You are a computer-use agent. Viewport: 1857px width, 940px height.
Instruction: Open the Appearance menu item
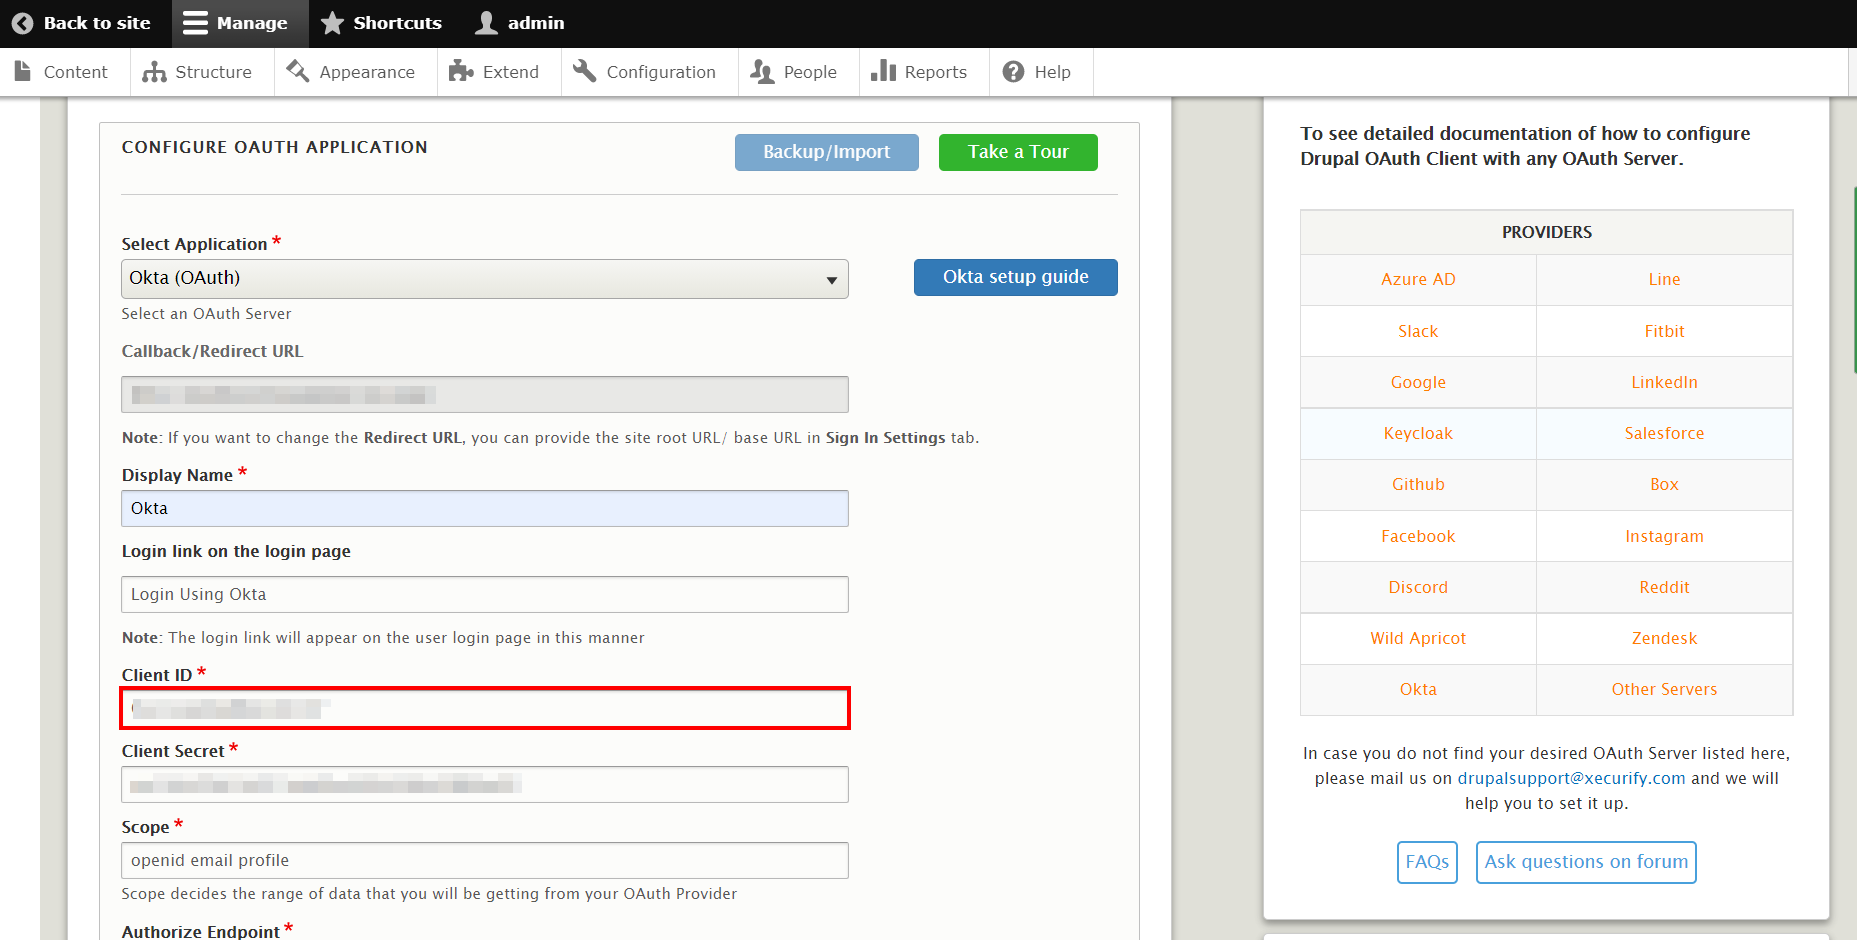pos(366,72)
